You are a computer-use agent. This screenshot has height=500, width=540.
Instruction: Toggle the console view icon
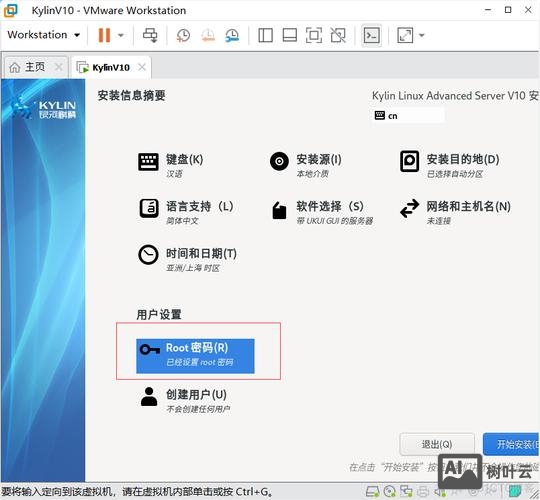[372, 35]
